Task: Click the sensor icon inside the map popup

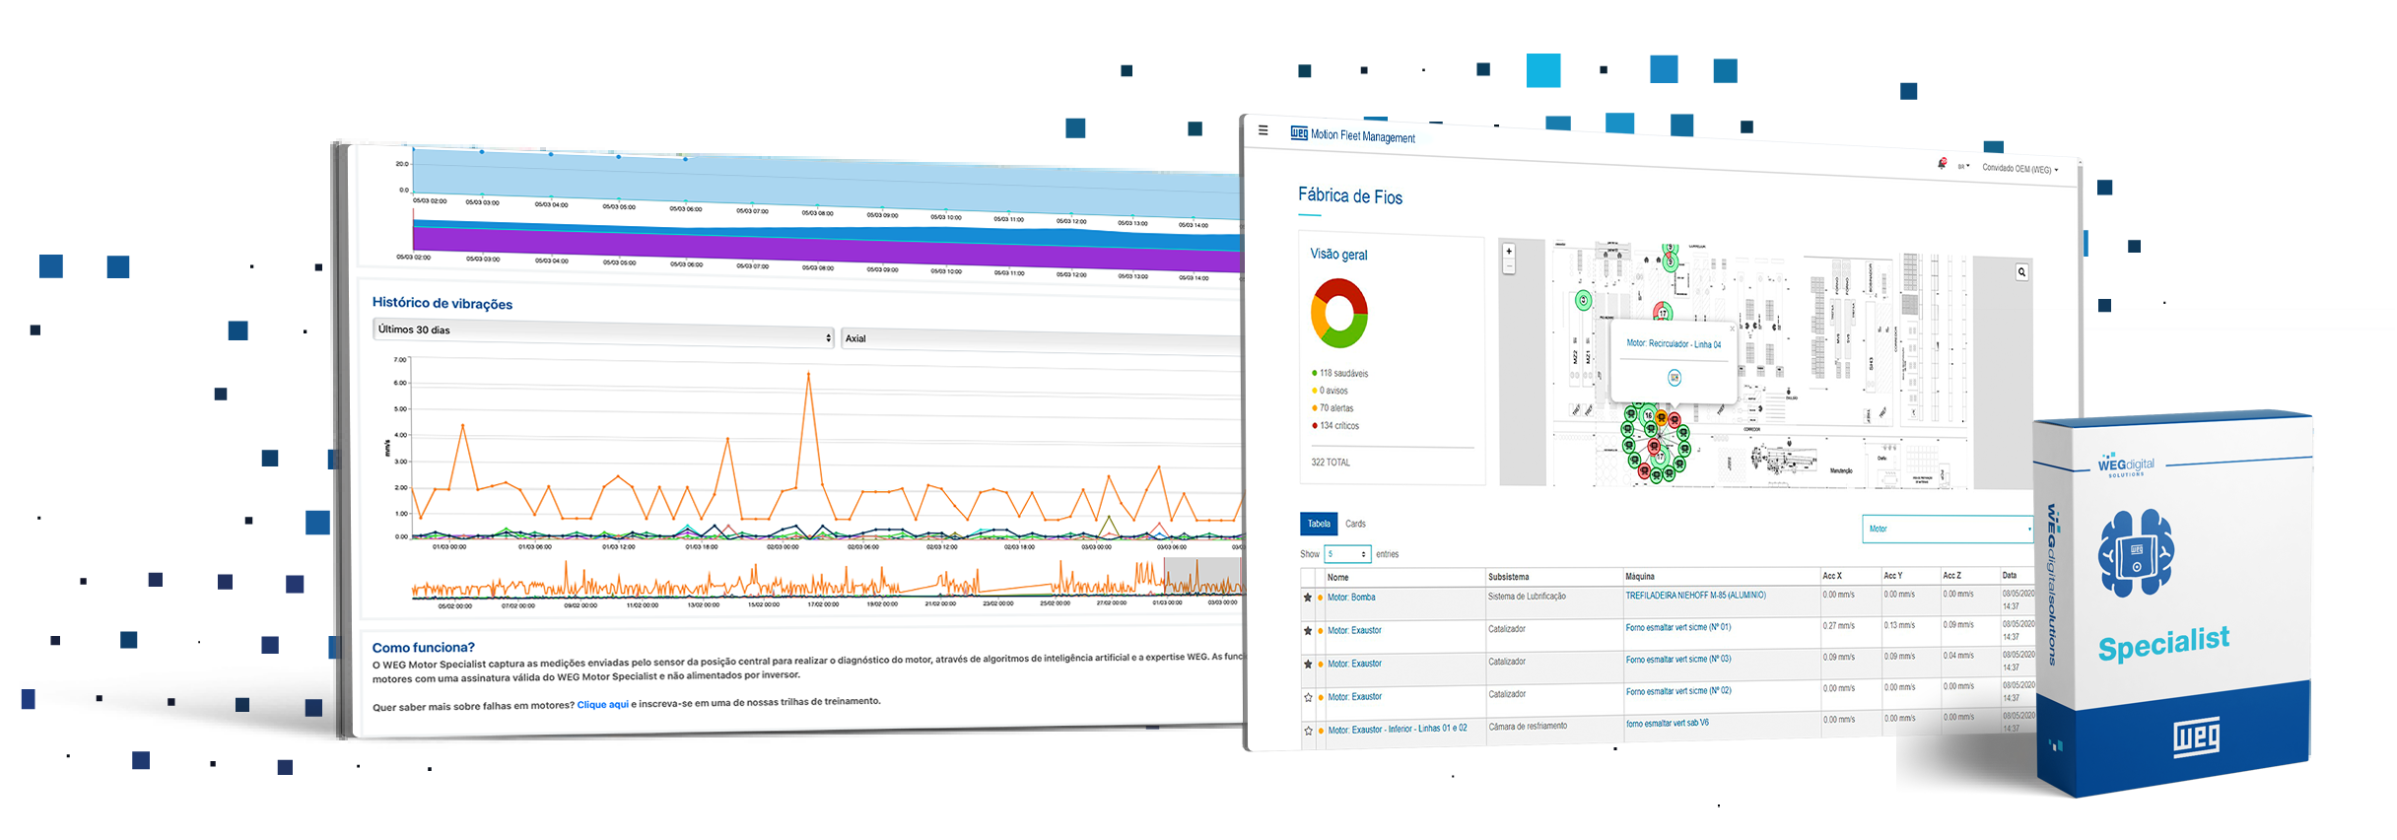Action: tap(1674, 377)
